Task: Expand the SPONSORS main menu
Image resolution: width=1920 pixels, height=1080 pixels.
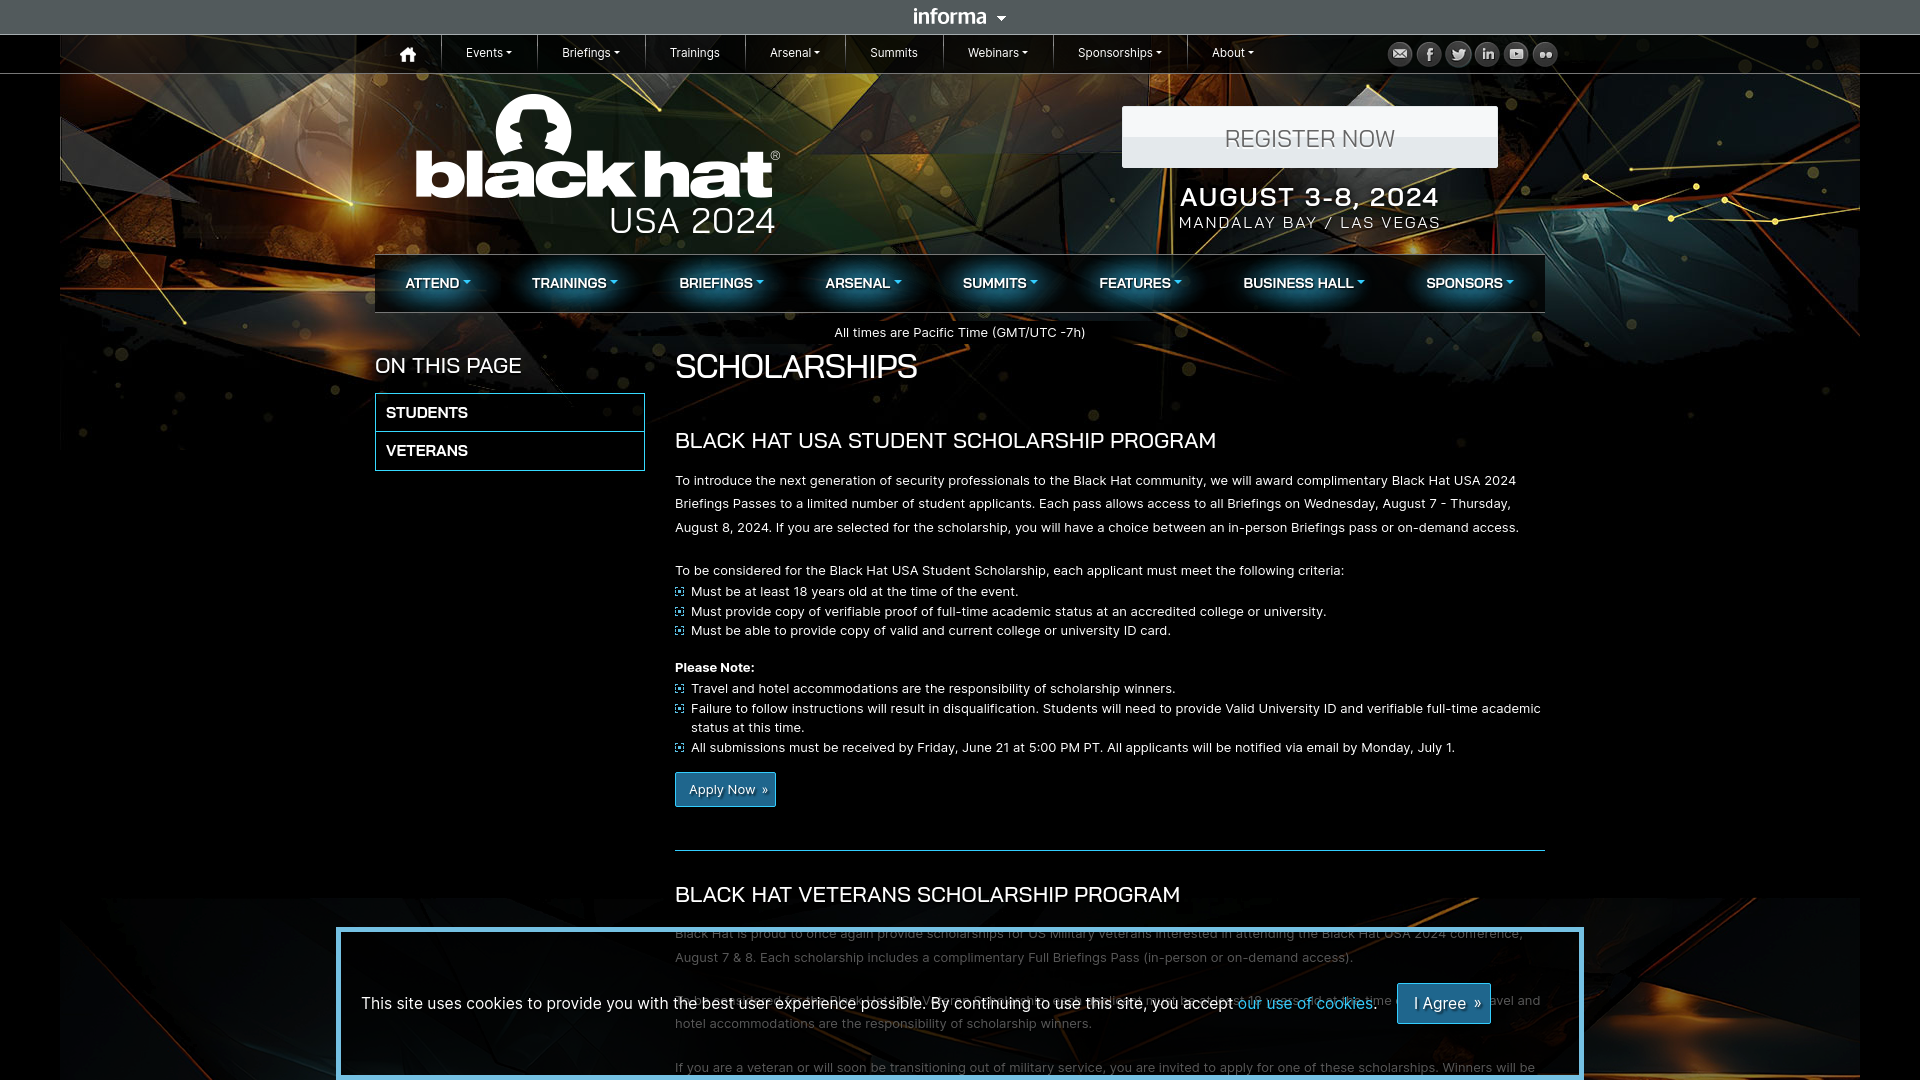Action: tap(1470, 283)
